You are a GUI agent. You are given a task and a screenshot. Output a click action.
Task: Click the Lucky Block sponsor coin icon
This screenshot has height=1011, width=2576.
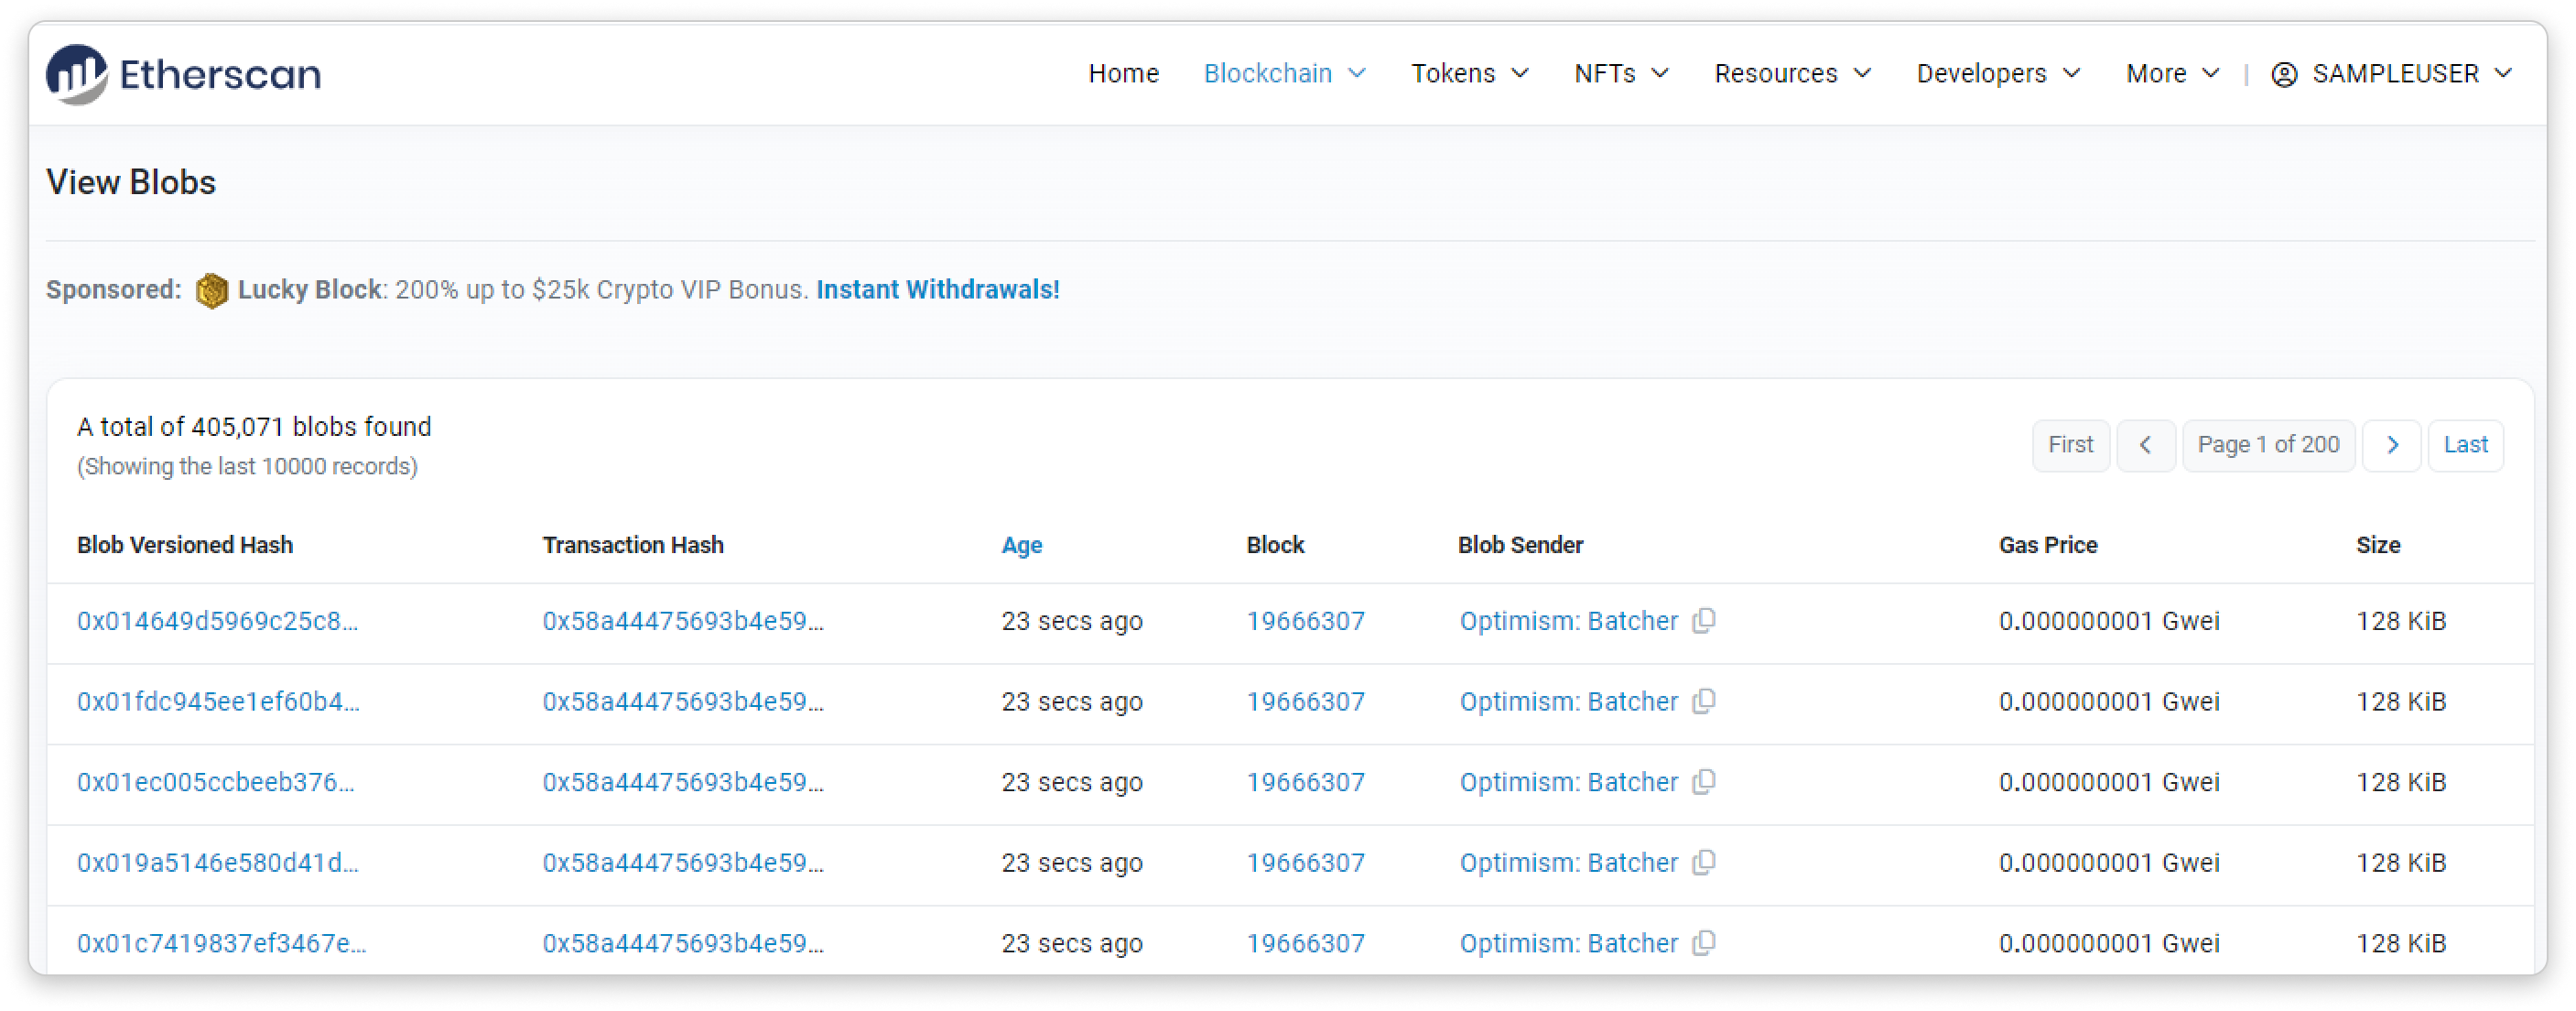click(211, 291)
